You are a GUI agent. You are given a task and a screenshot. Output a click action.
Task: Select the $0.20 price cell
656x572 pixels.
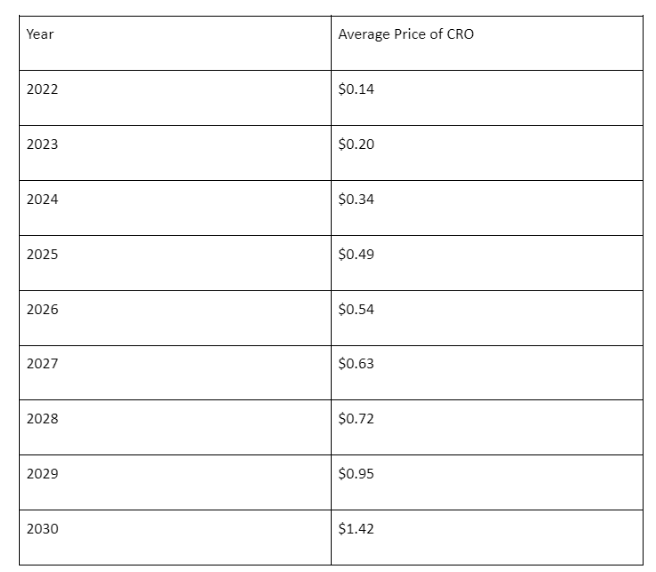coord(356,144)
